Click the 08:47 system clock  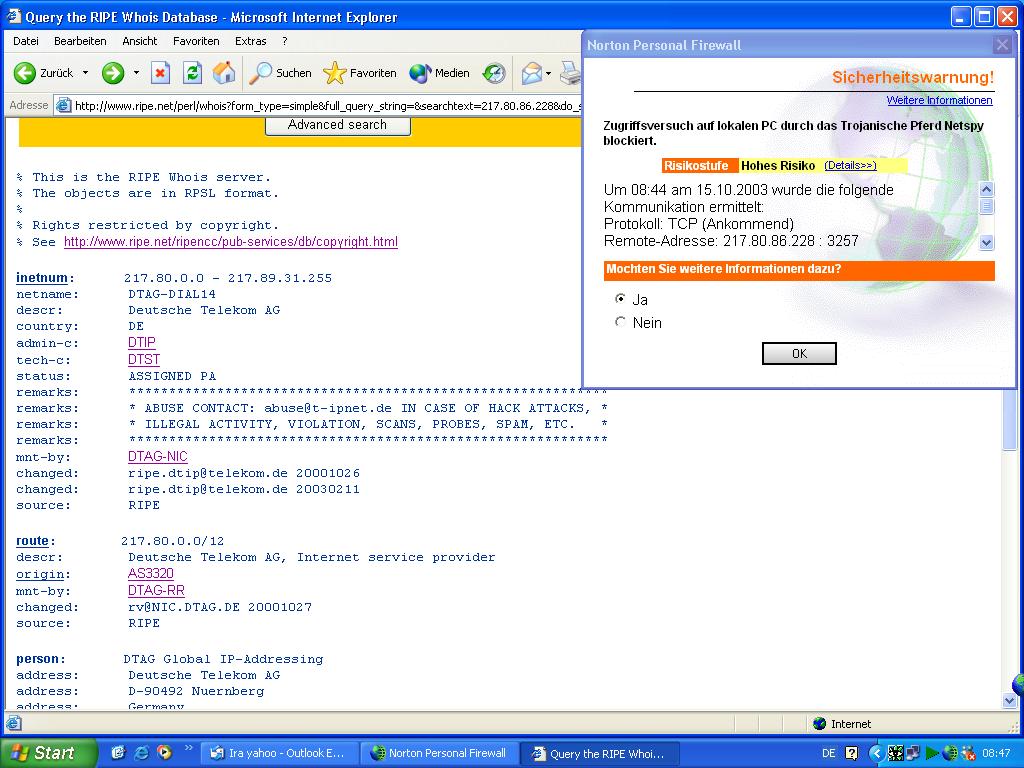coord(996,753)
